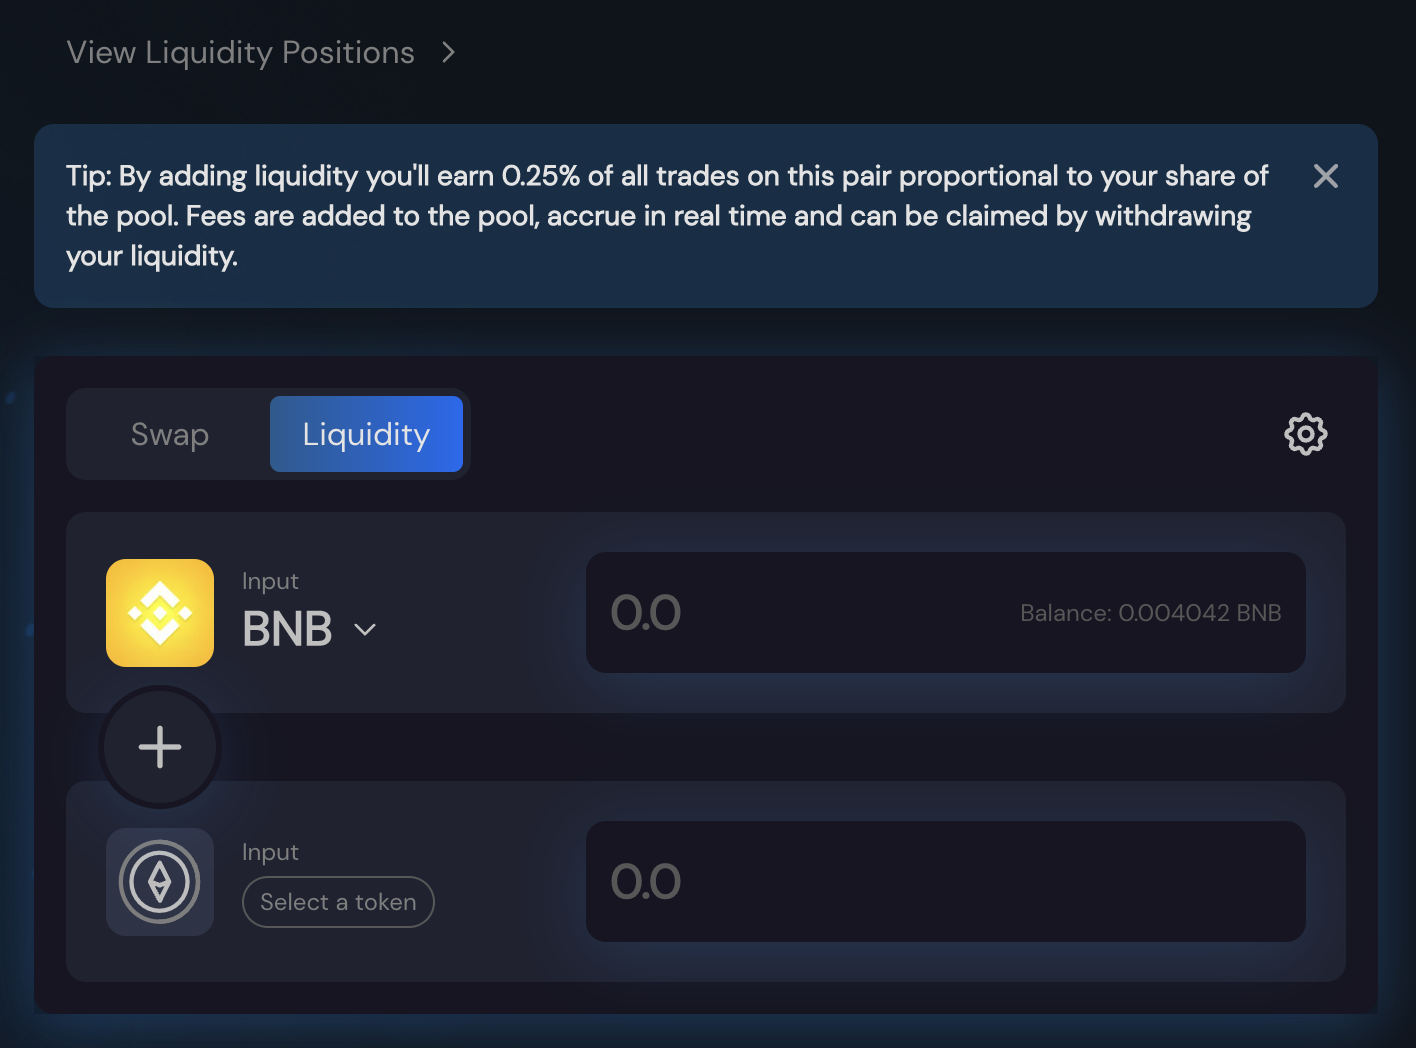The width and height of the screenshot is (1416, 1048).
Task: Open the Select a token dropdown
Action: tap(338, 902)
